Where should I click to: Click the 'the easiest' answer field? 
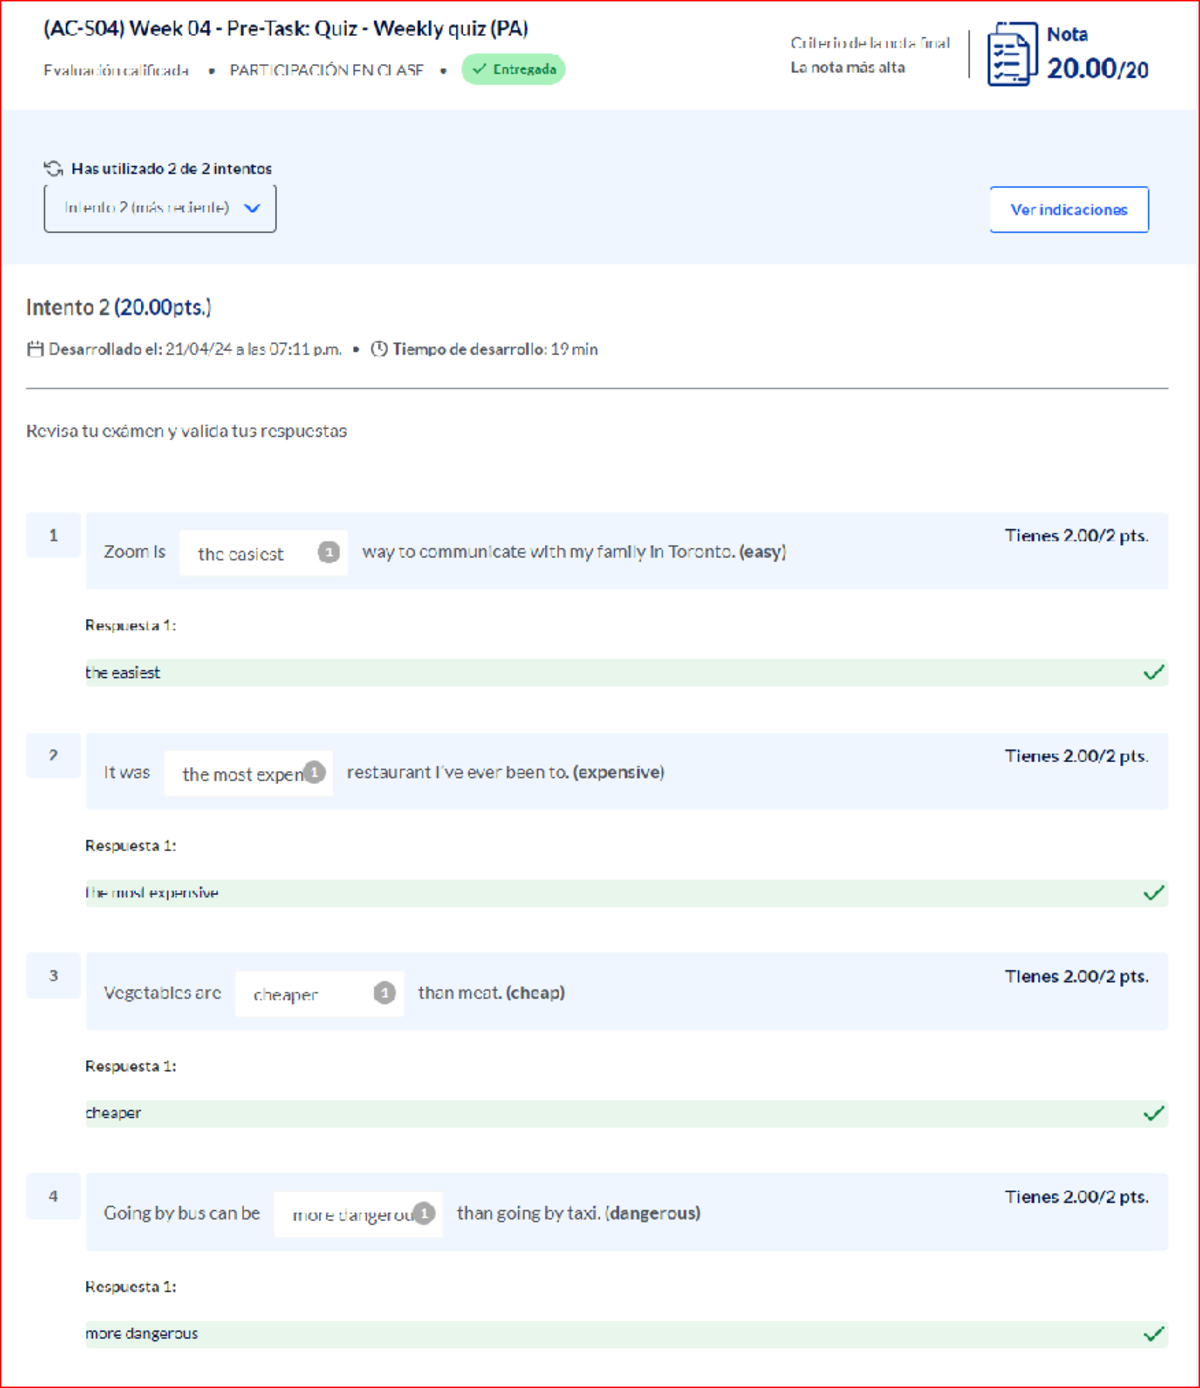click(264, 553)
